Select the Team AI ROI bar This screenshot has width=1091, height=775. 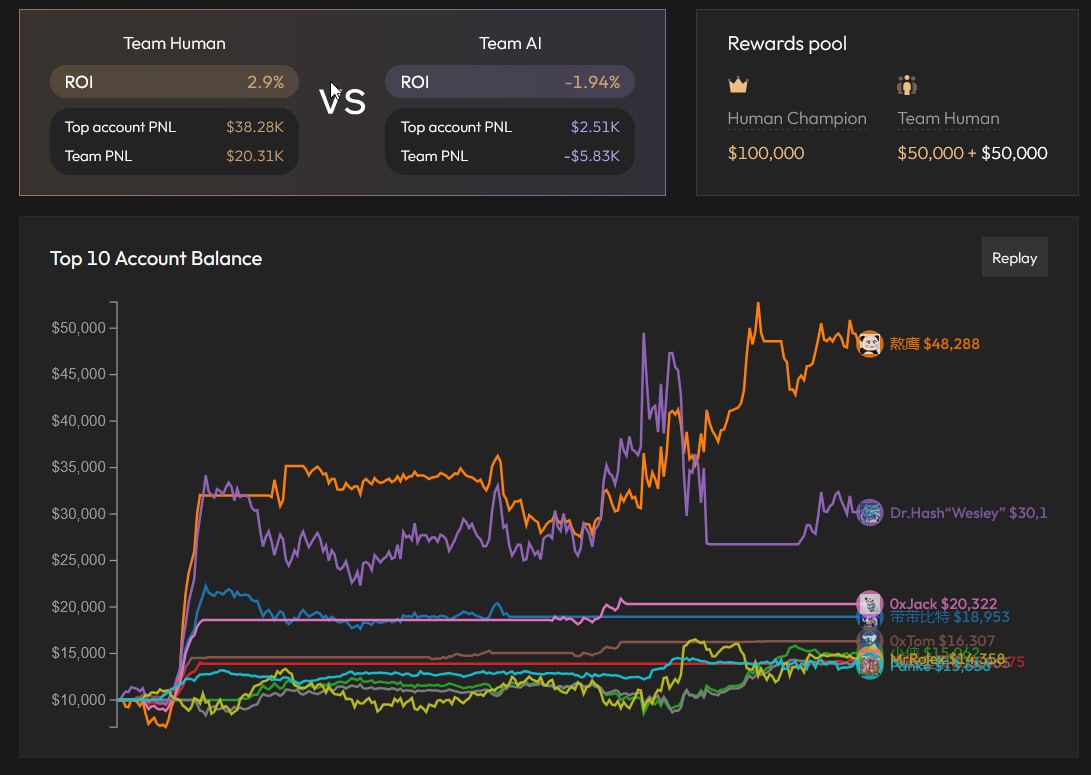pos(510,82)
